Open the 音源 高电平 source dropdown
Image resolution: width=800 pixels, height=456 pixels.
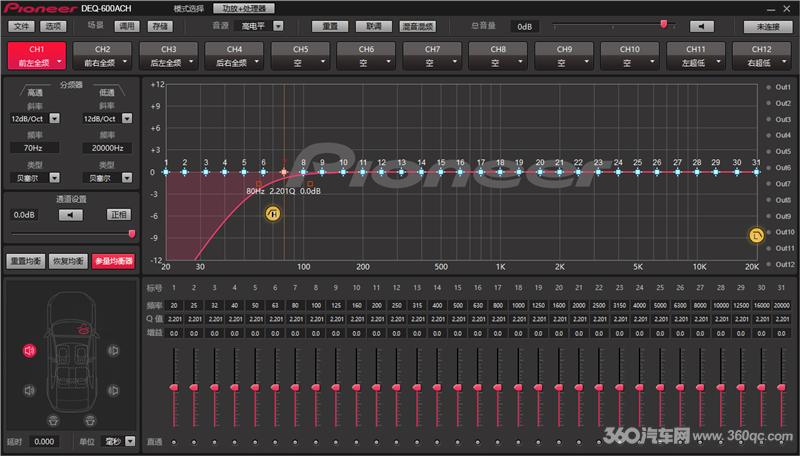pyautogui.click(x=278, y=26)
